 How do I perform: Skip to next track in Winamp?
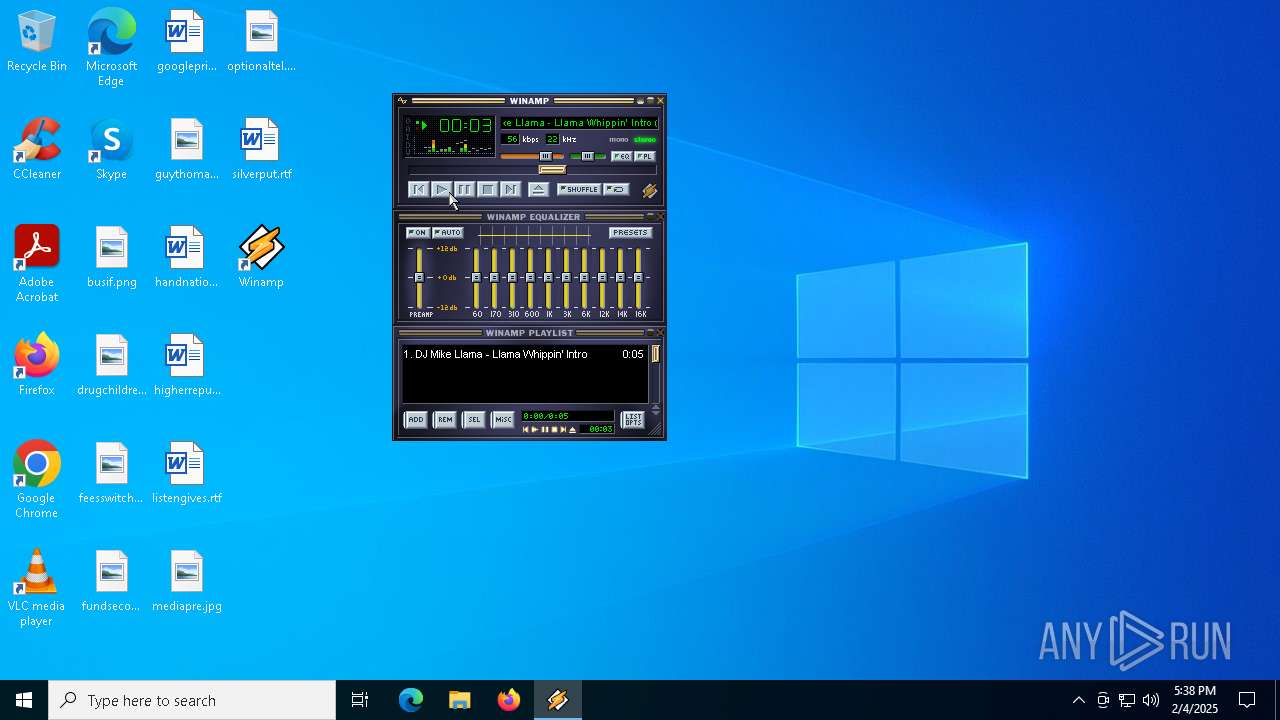tap(511, 189)
